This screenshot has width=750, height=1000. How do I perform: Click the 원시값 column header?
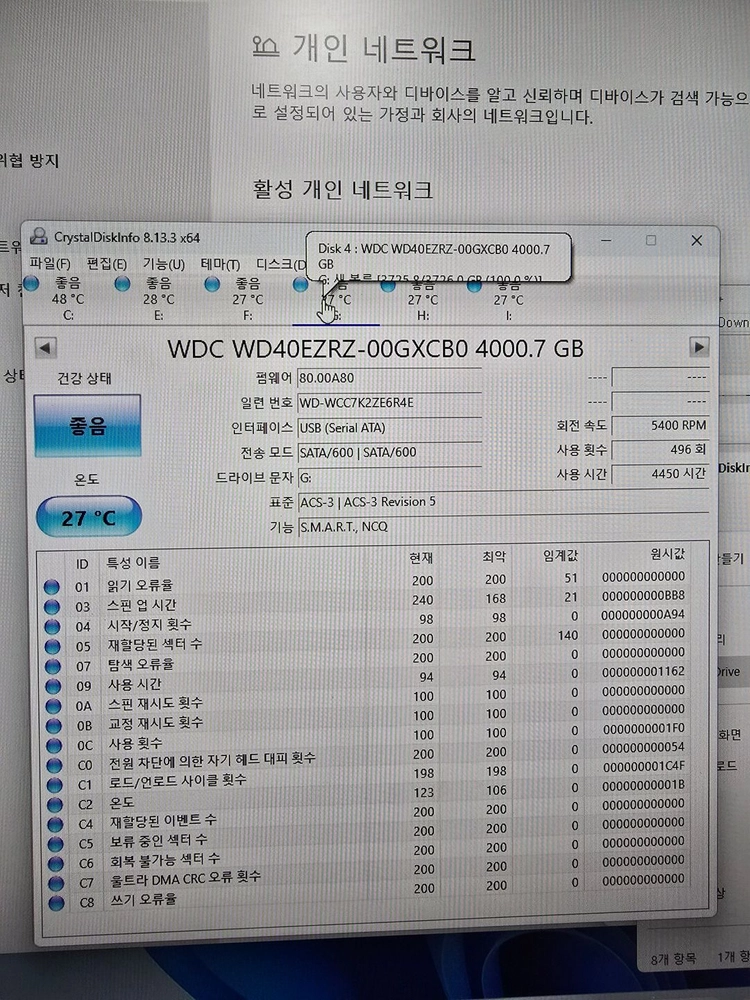pyautogui.click(x=667, y=554)
